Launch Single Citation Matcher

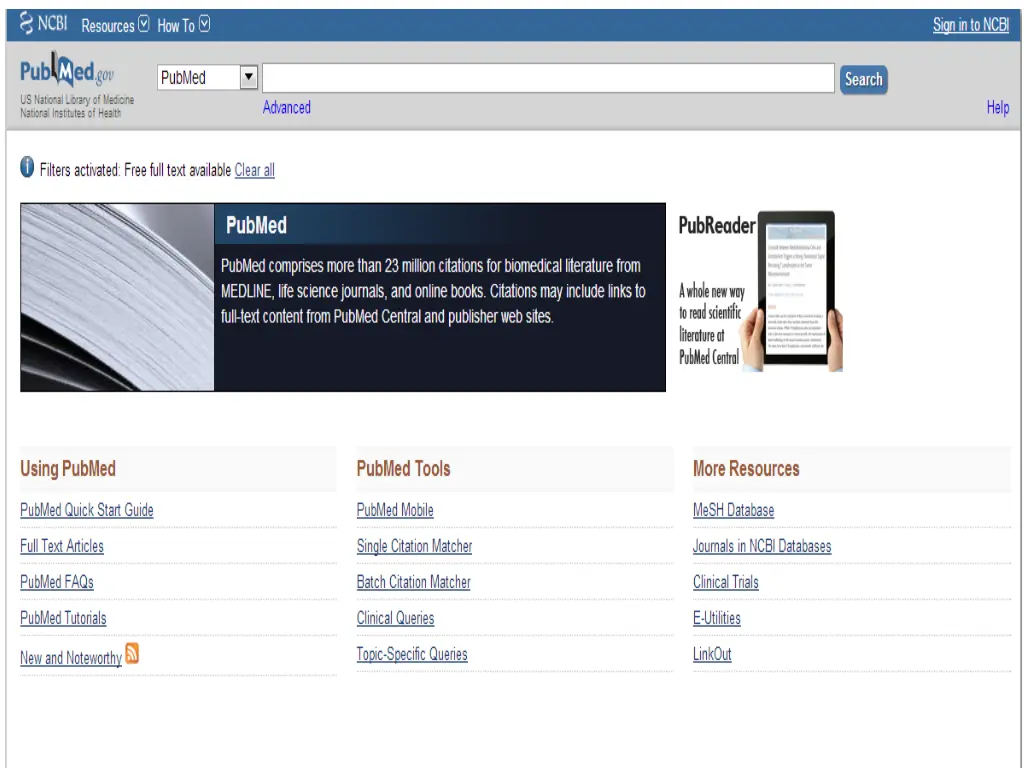415,546
